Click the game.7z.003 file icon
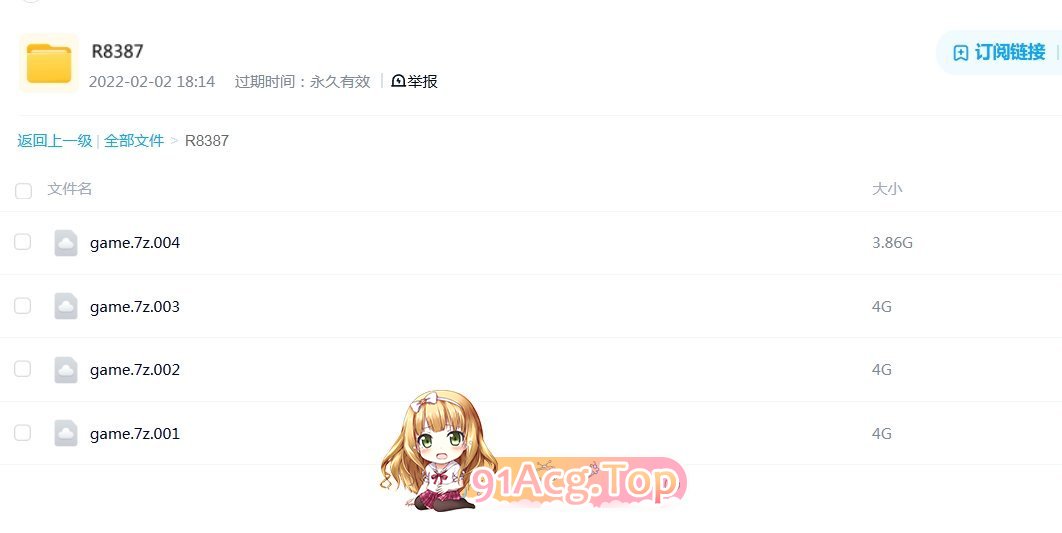The height and width of the screenshot is (533, 1062). [66, 306]
